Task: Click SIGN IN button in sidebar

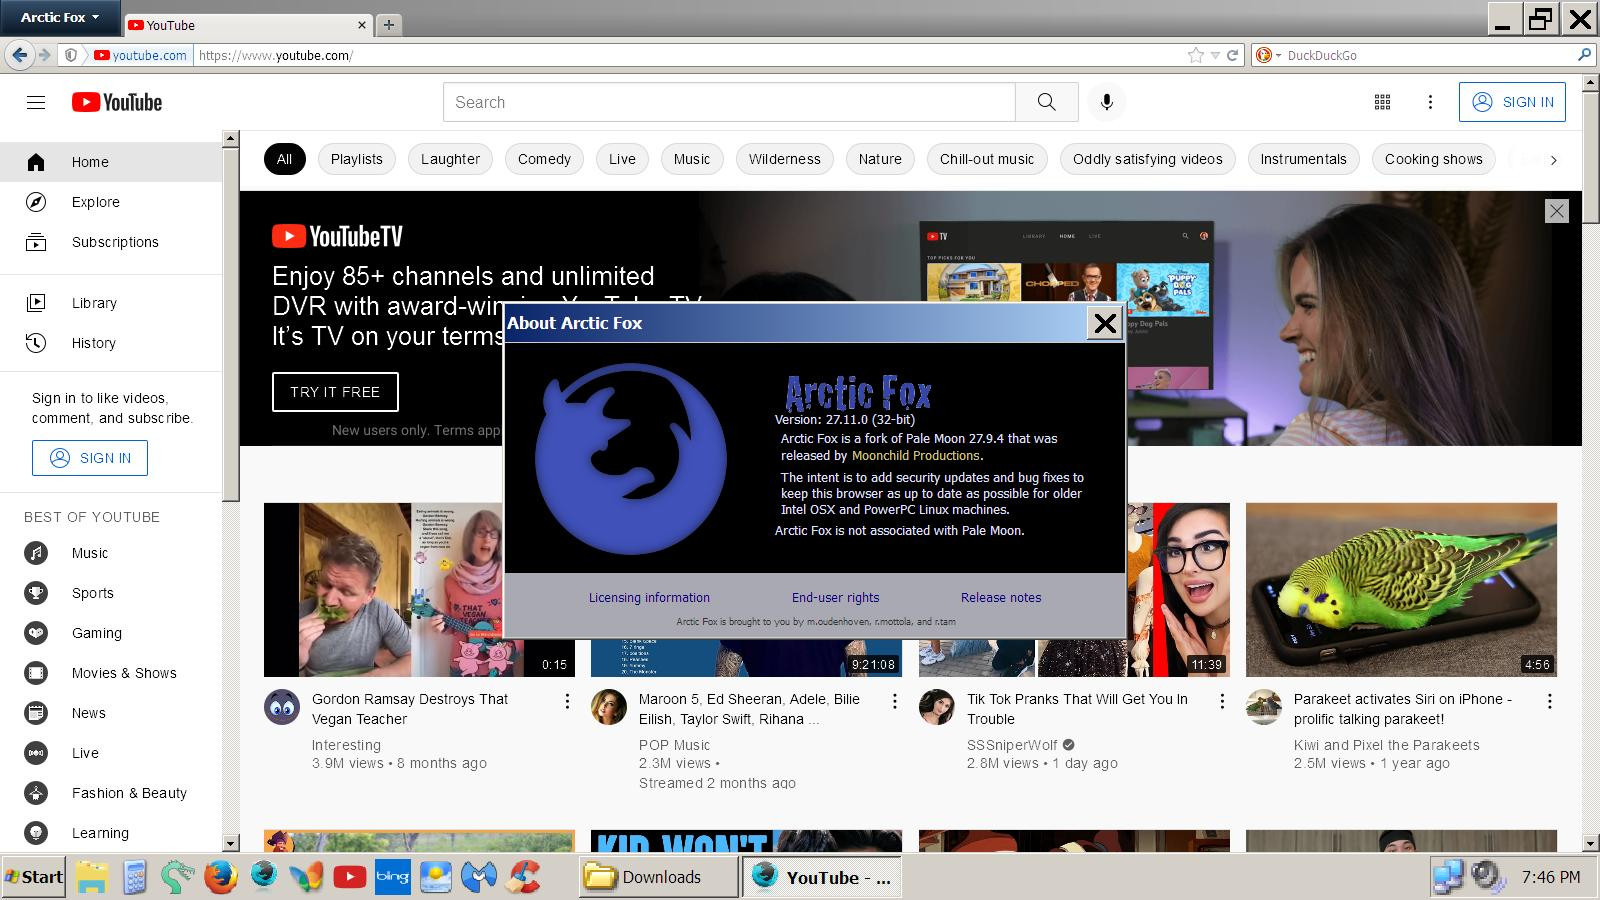Action: click(x=90, y=458)
